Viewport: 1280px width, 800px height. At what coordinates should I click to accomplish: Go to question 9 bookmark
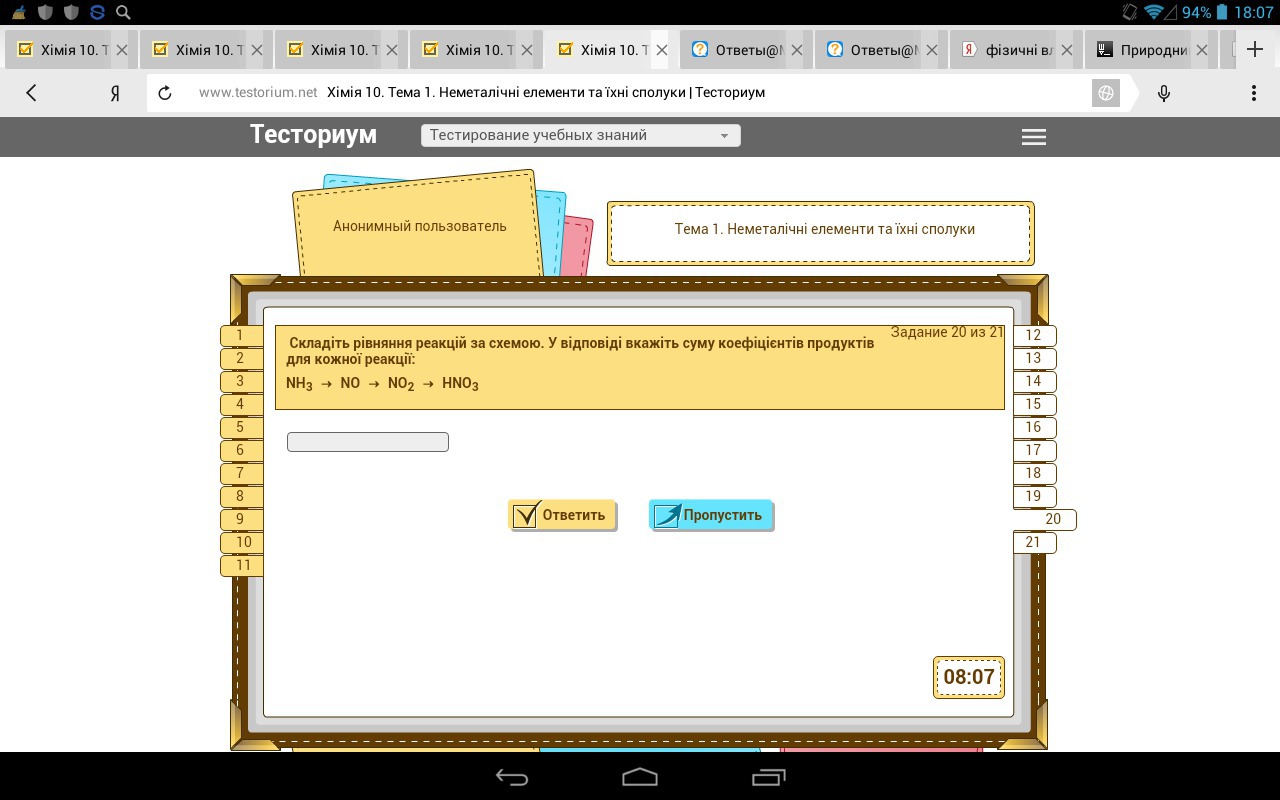tap(240, 519)
